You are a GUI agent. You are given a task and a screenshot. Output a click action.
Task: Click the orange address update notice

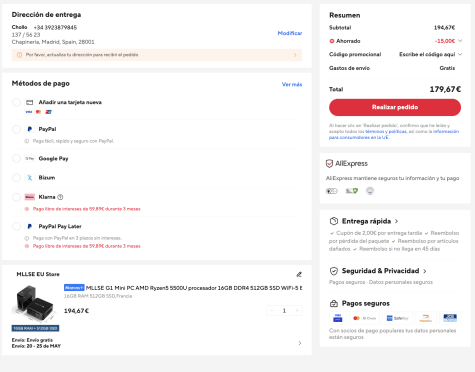click(157, 55)
